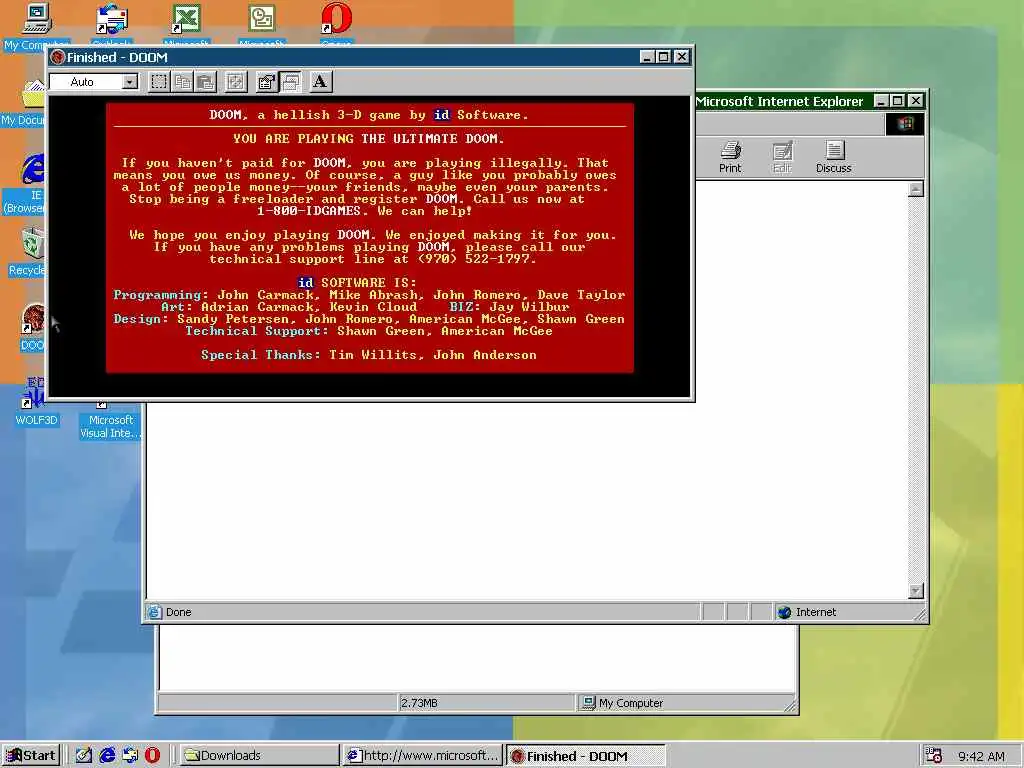Click the Font 'A' toolbar icon
This screenshot has height=768, width=1024.
[320, 82]
